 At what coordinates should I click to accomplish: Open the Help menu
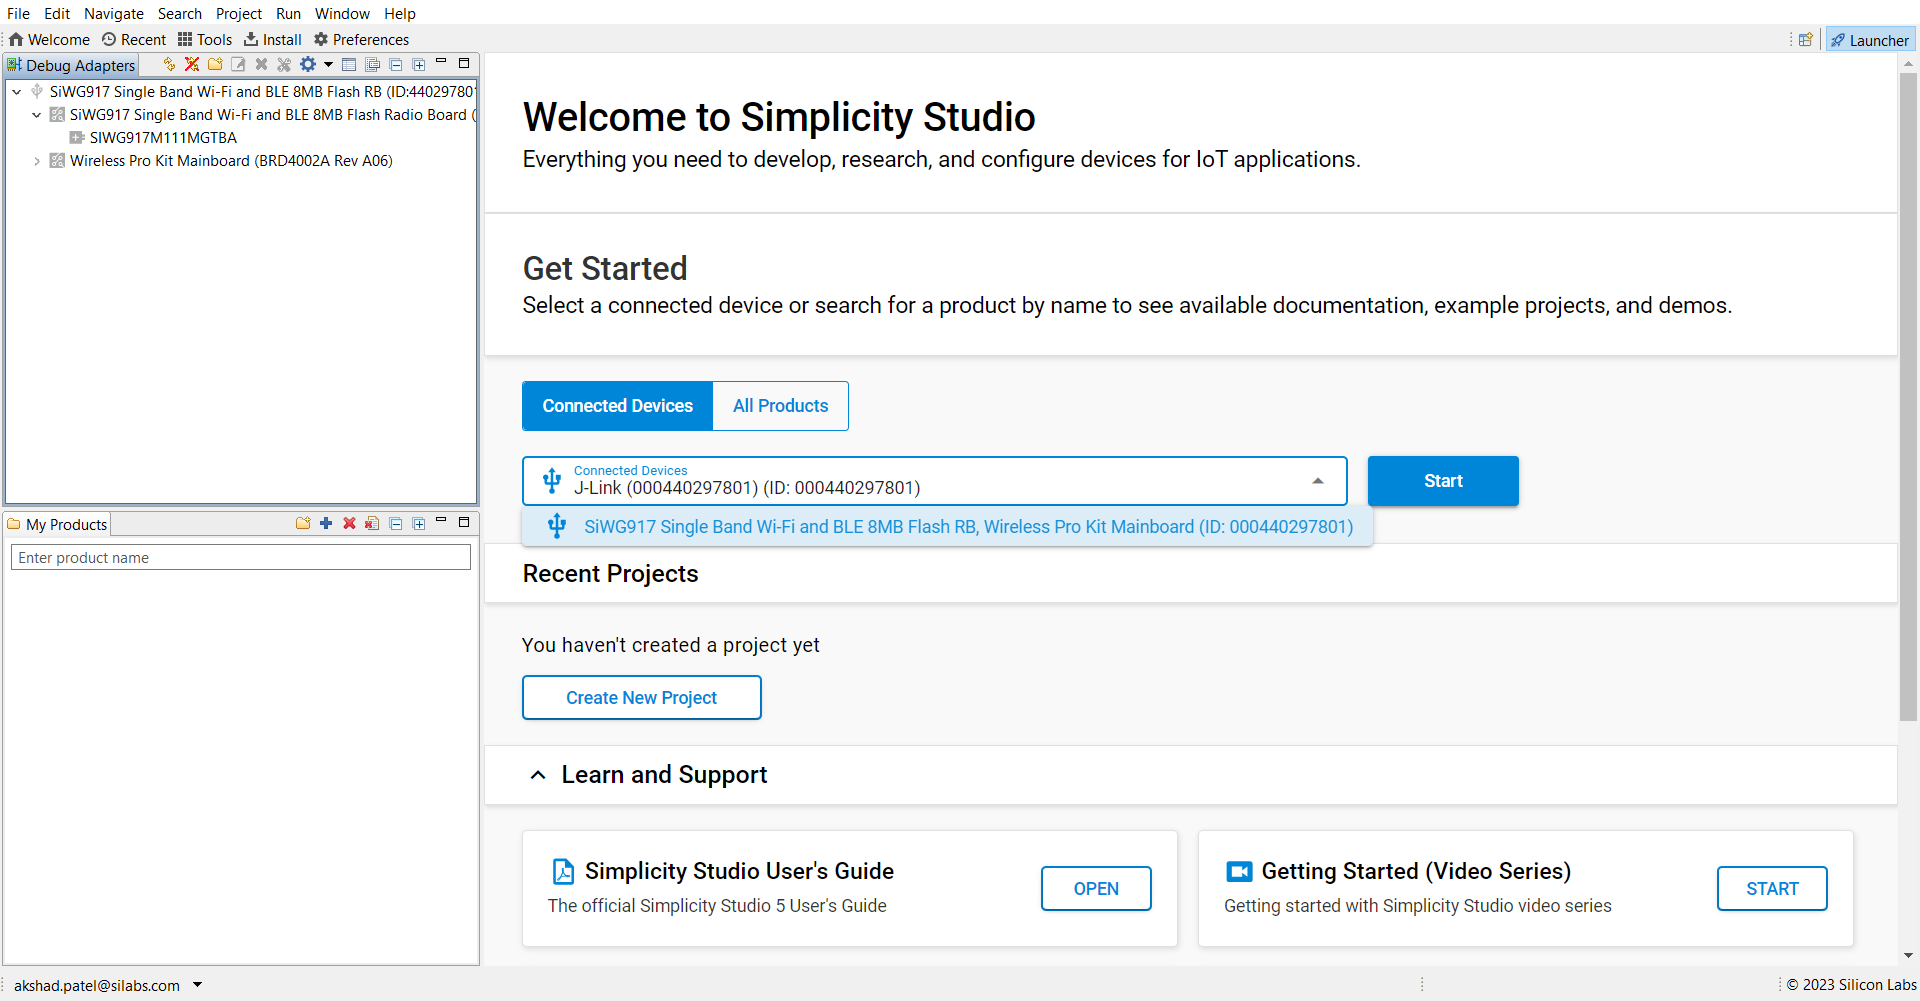(x=400, y=13)
